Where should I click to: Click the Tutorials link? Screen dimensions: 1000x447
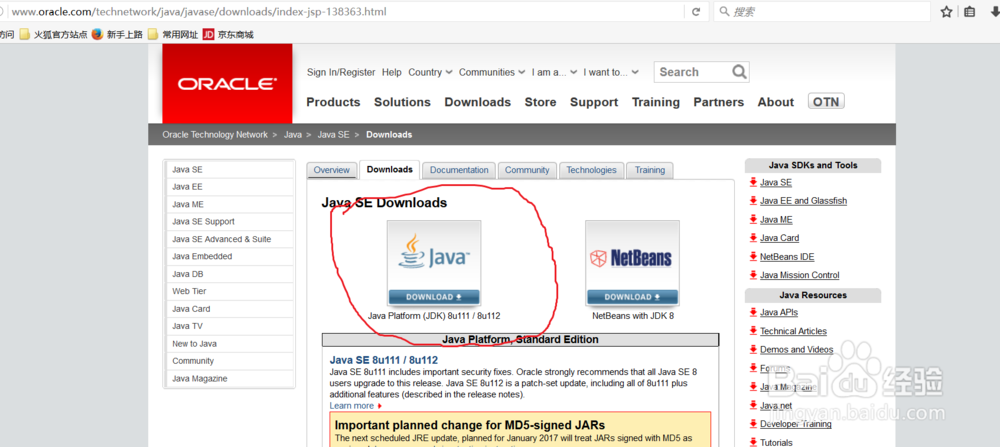pos(776,443)
